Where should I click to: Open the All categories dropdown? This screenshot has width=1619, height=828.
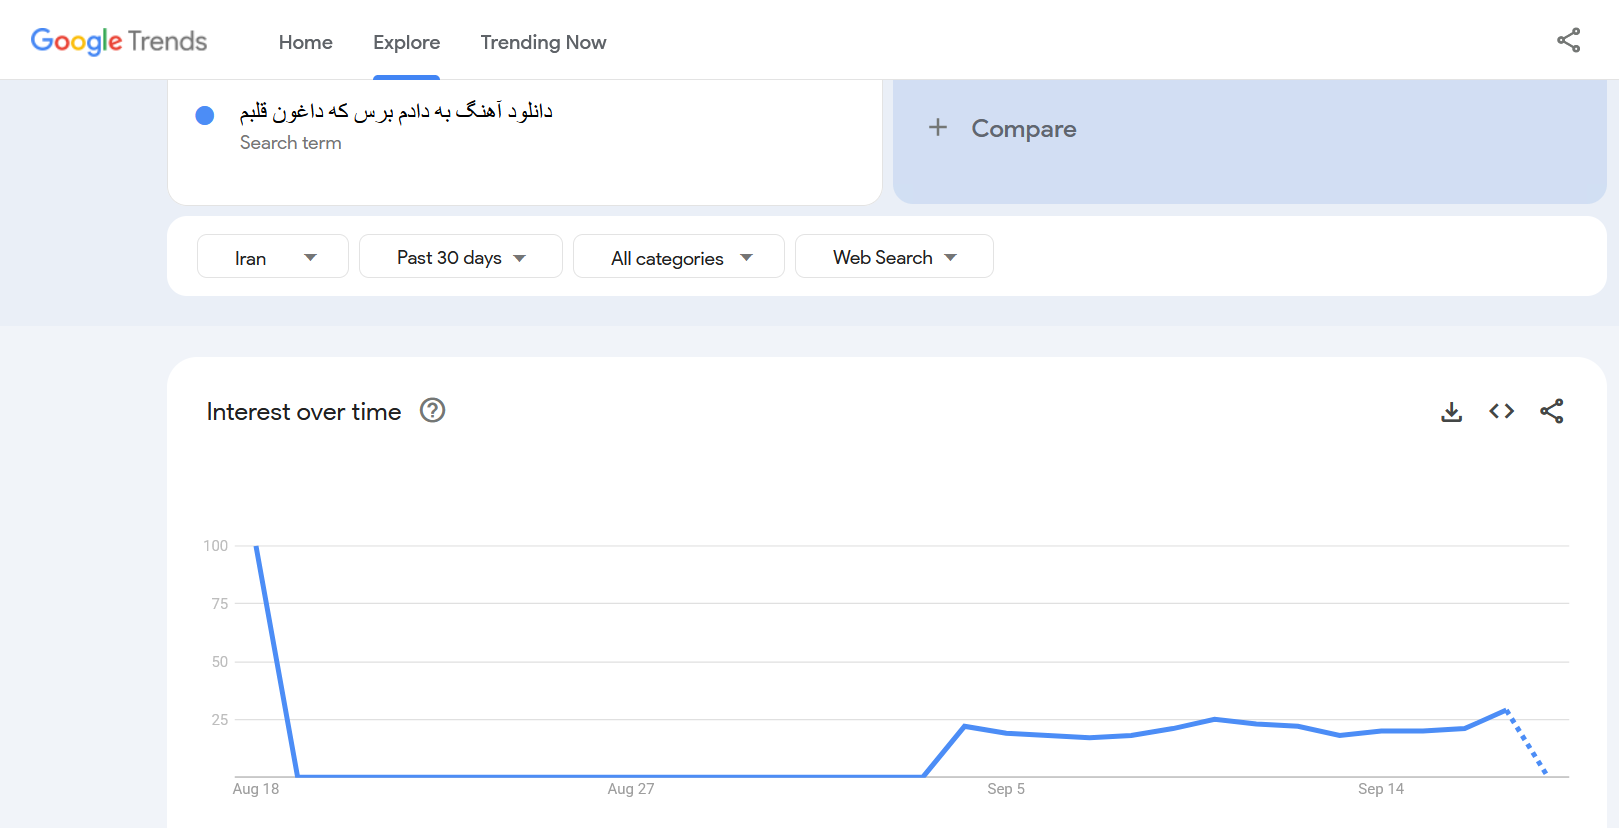tap(679, 257)
